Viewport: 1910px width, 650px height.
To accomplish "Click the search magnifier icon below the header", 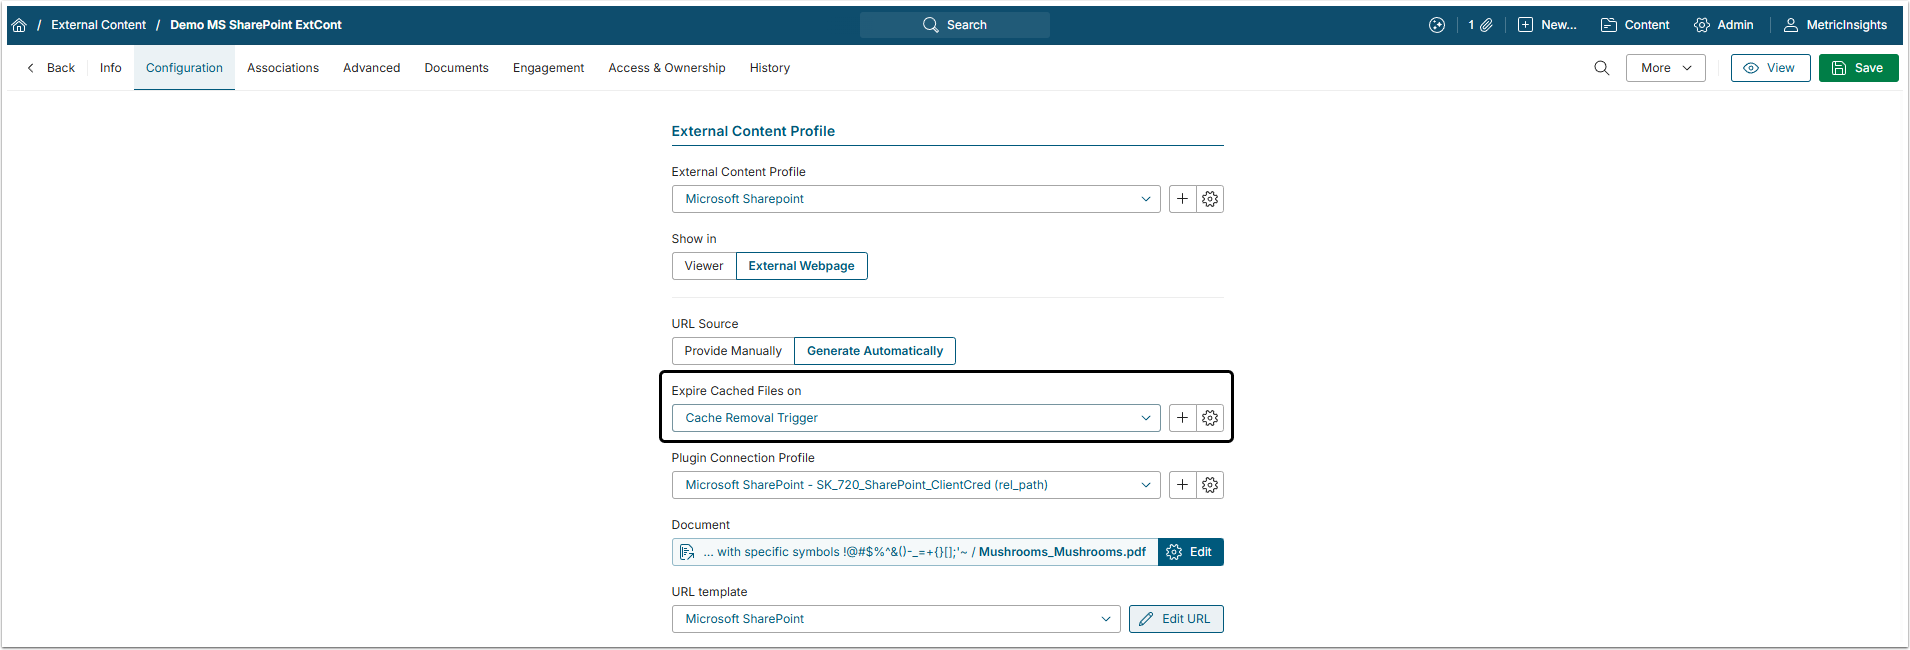I will (x=1601, y=68).
